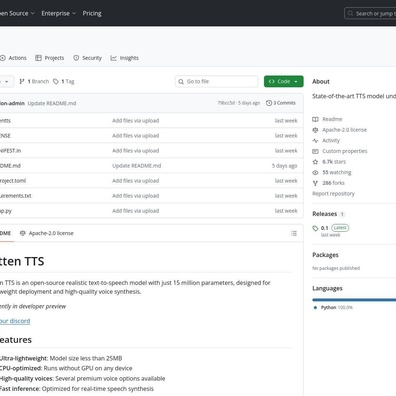This screenshot has width=396, height=396.
Task: Click the magnifier icon in top search box
Action: coord(350,14)
